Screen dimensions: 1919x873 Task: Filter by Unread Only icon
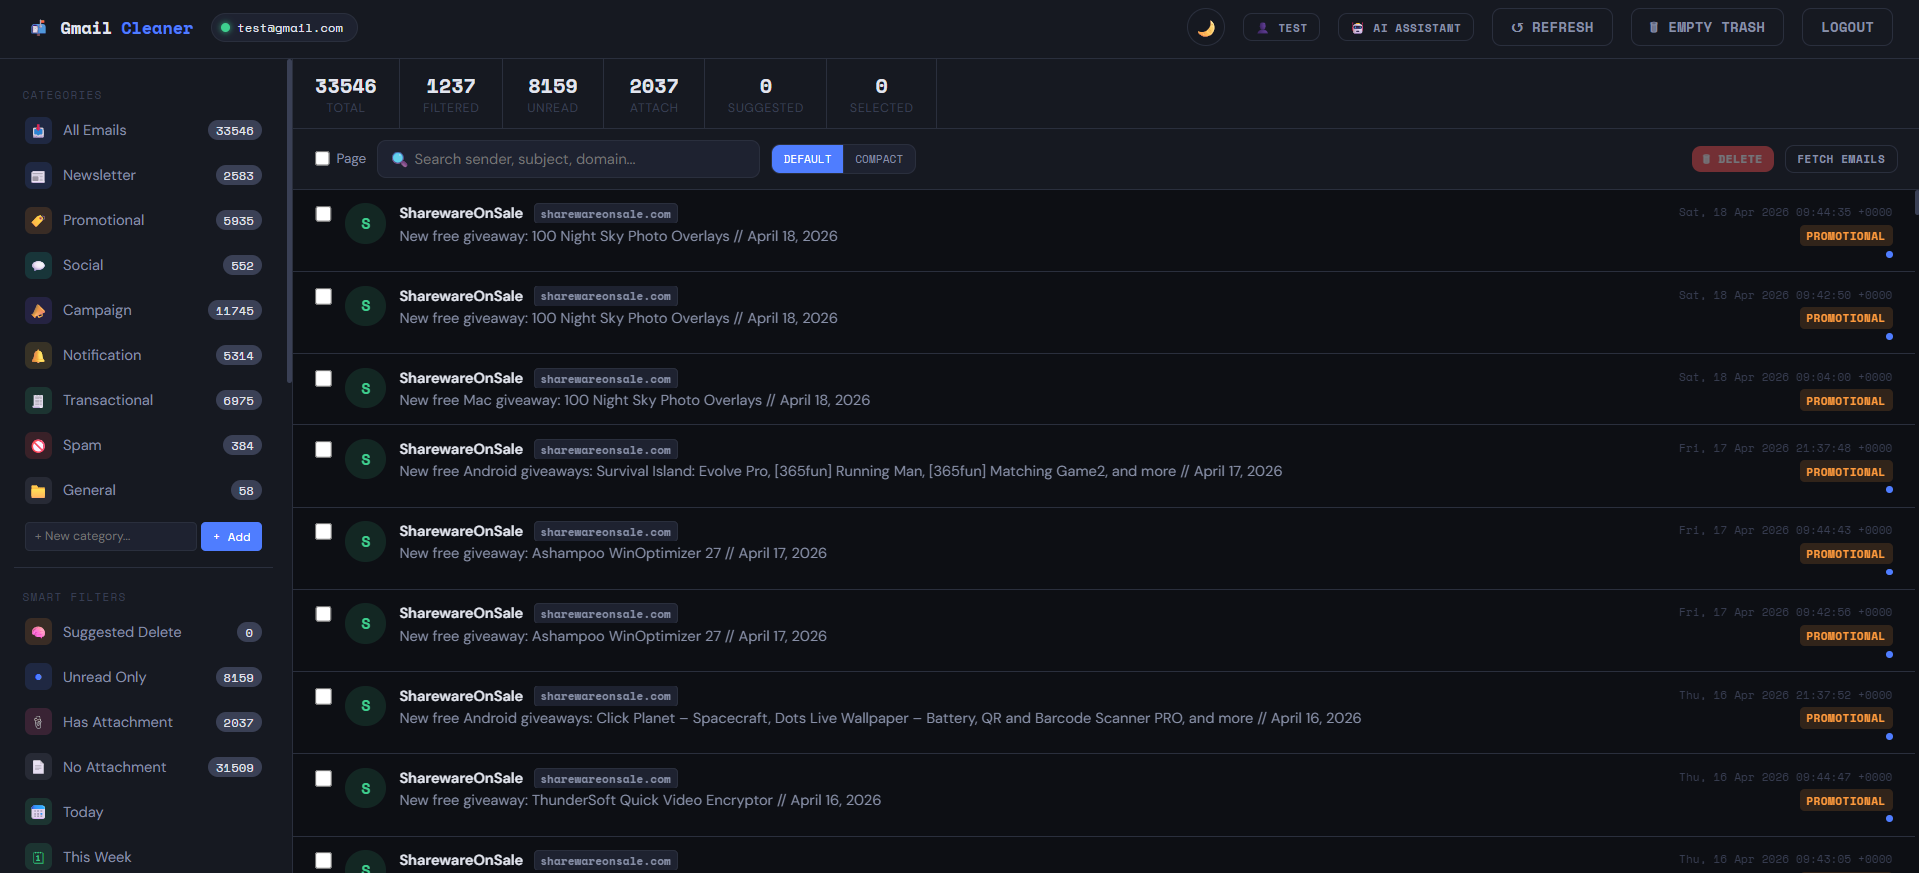click(x=38, y=678)
